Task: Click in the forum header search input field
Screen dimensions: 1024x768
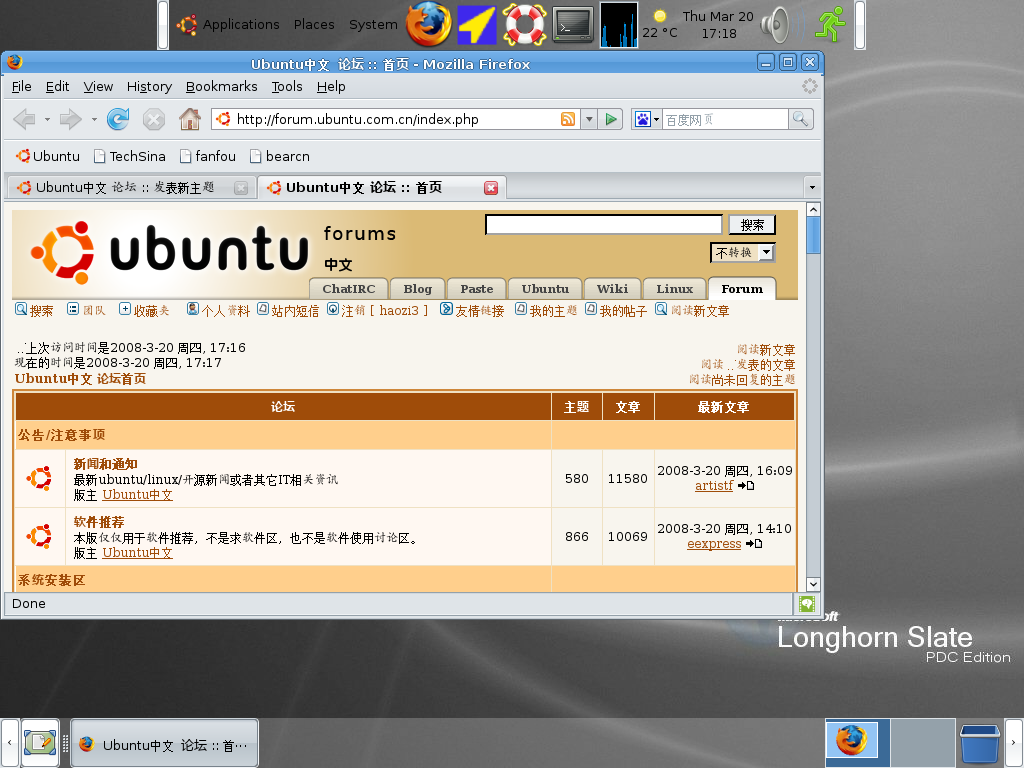Action: [x=604, y=225]
